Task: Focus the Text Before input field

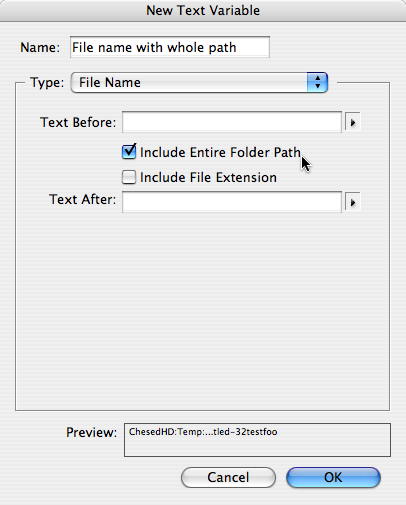Action: pyautogui.click(x=232, y=122)
